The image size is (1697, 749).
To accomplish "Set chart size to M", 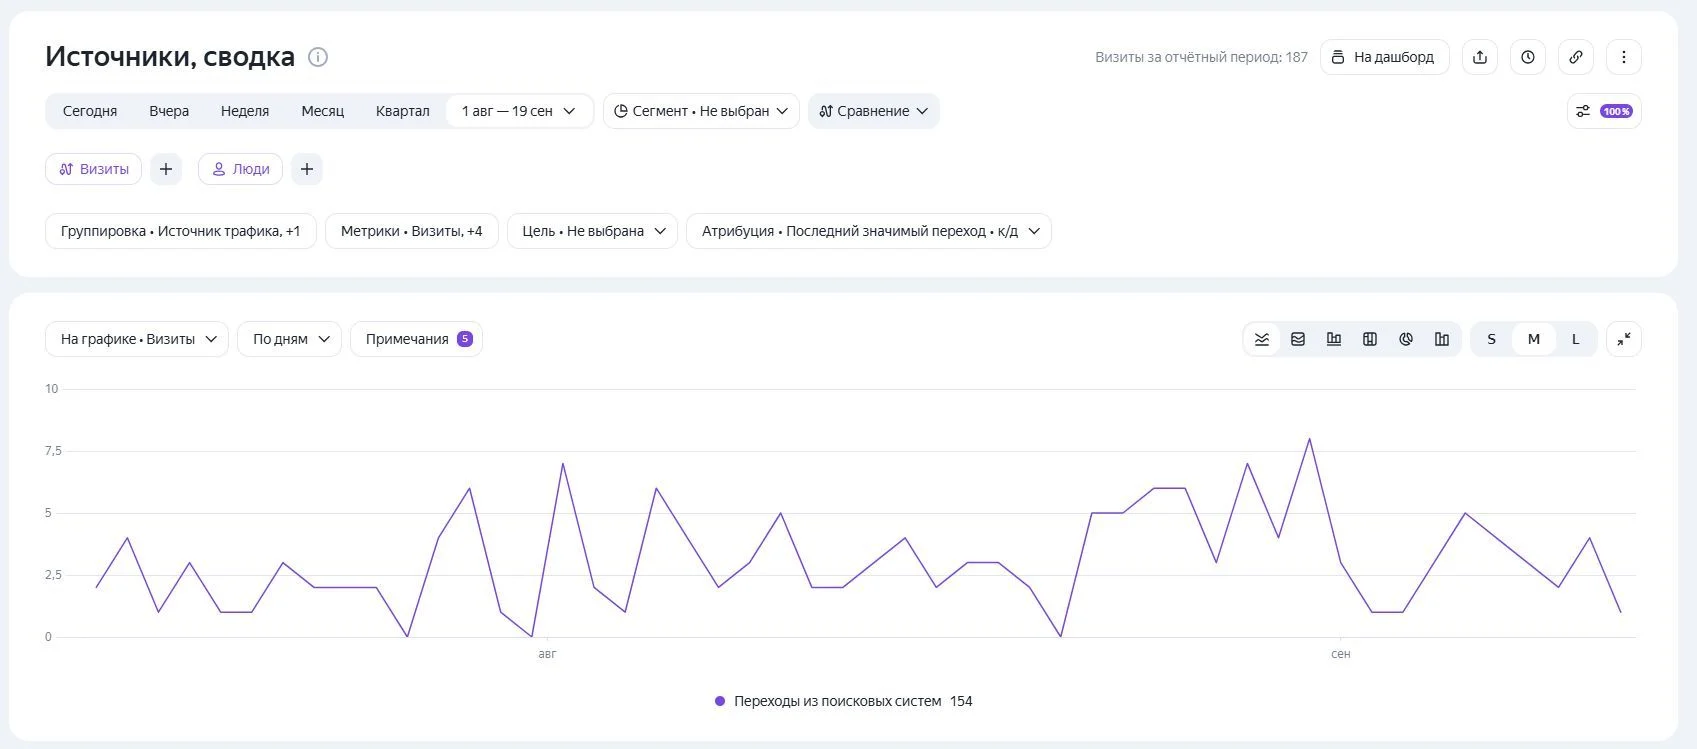I will [1534, 339].
